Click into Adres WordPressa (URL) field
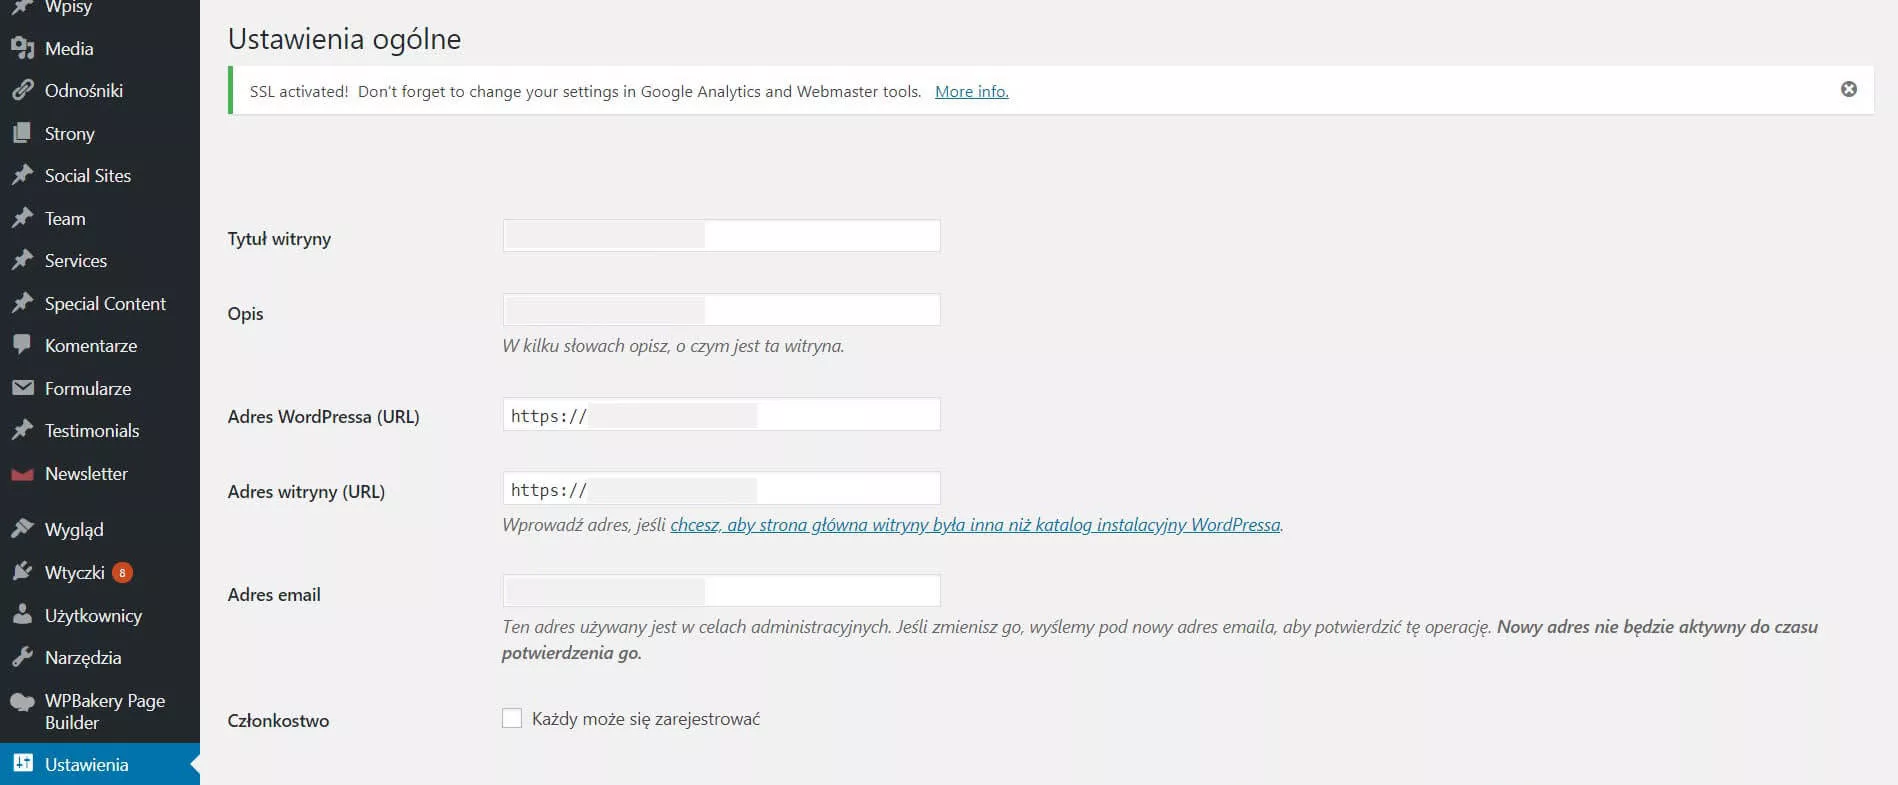This screenshot has height=785, width=1898. click(721, 414)
